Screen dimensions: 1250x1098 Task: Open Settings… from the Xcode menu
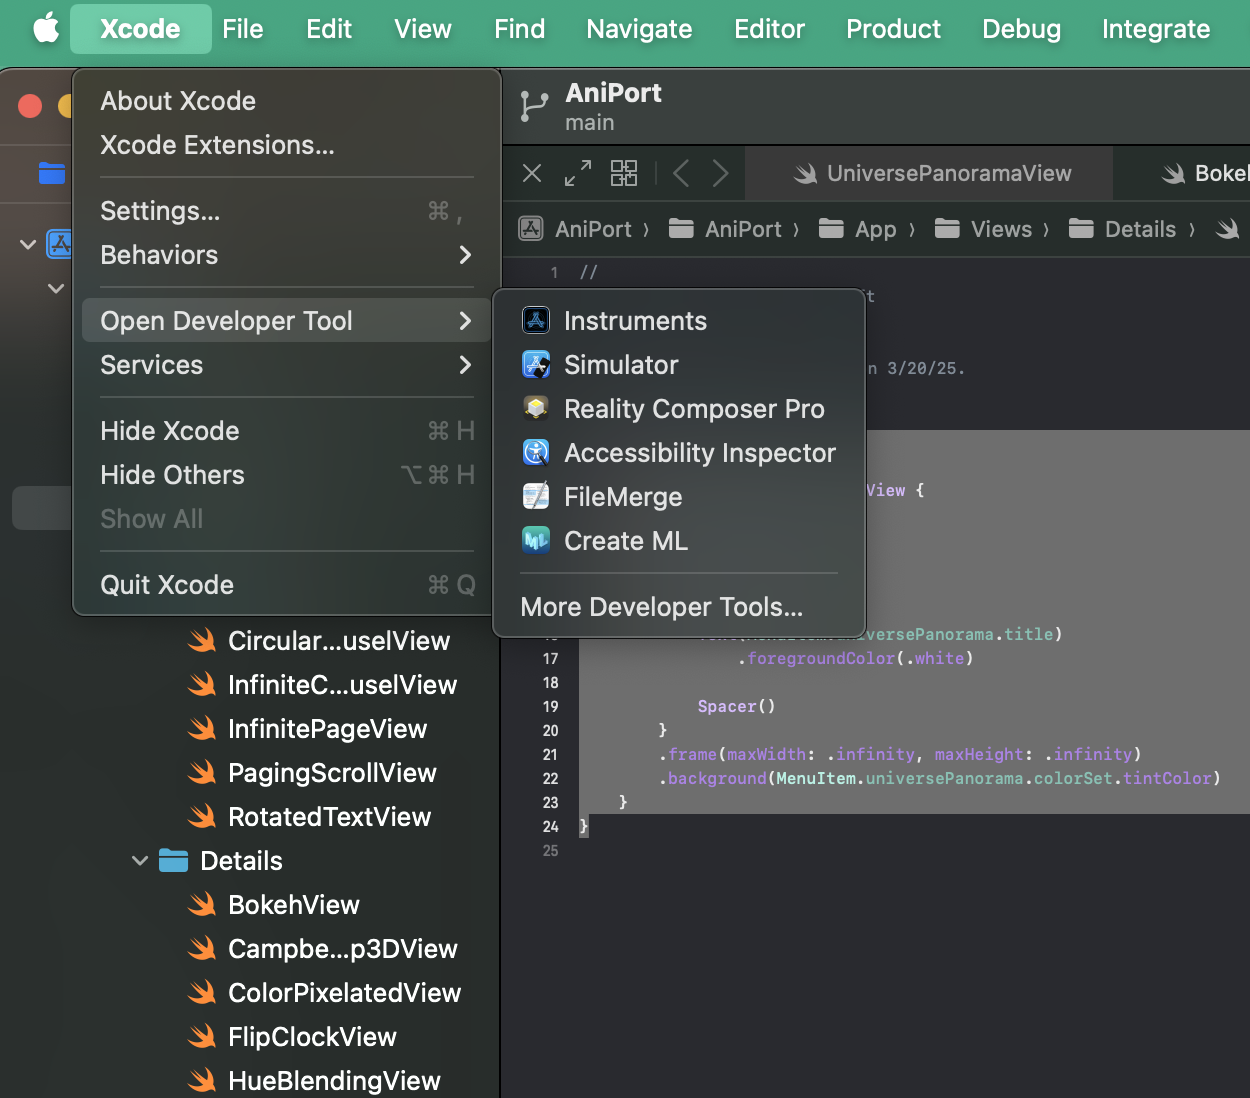[x=287, y=211]
